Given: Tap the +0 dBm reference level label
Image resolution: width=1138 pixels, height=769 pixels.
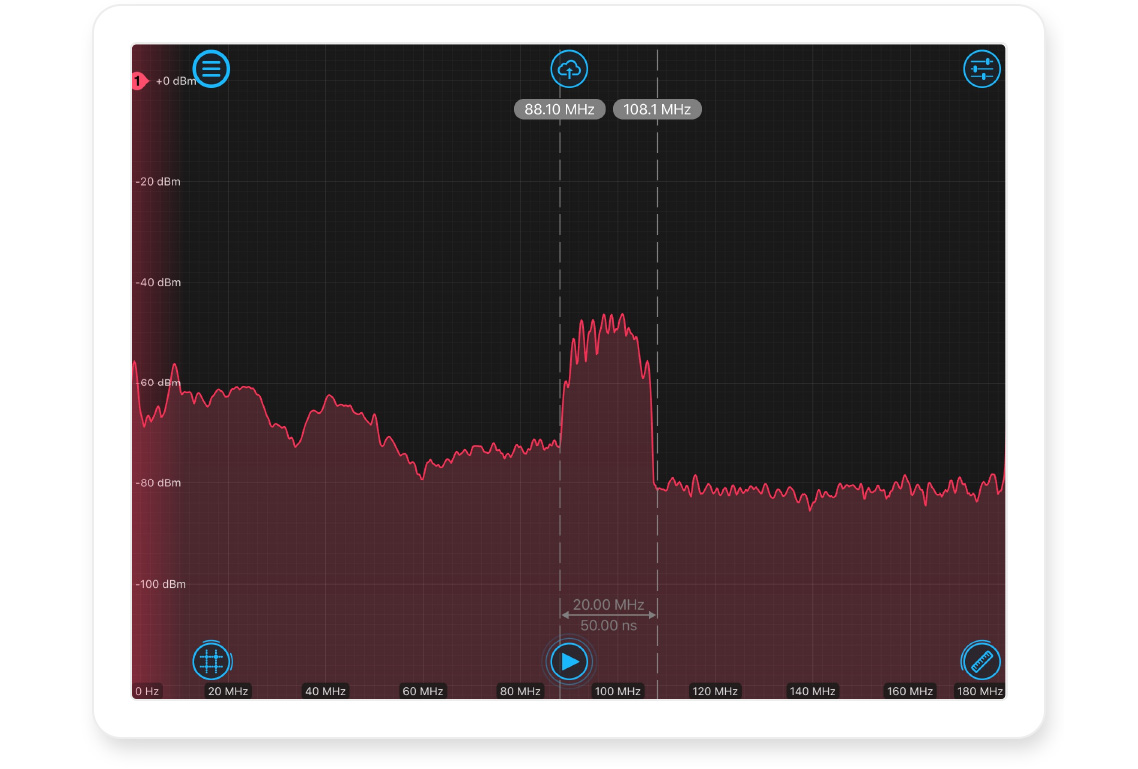Looking at the screenshot, I should point(176,81).
